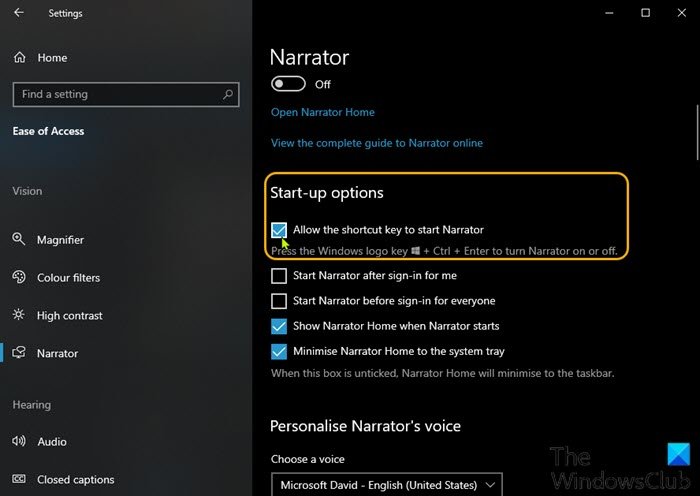Close the Settings window
The height and width of the screenshot is (496, 700).
pyautogui.click(x=682, y=13)
